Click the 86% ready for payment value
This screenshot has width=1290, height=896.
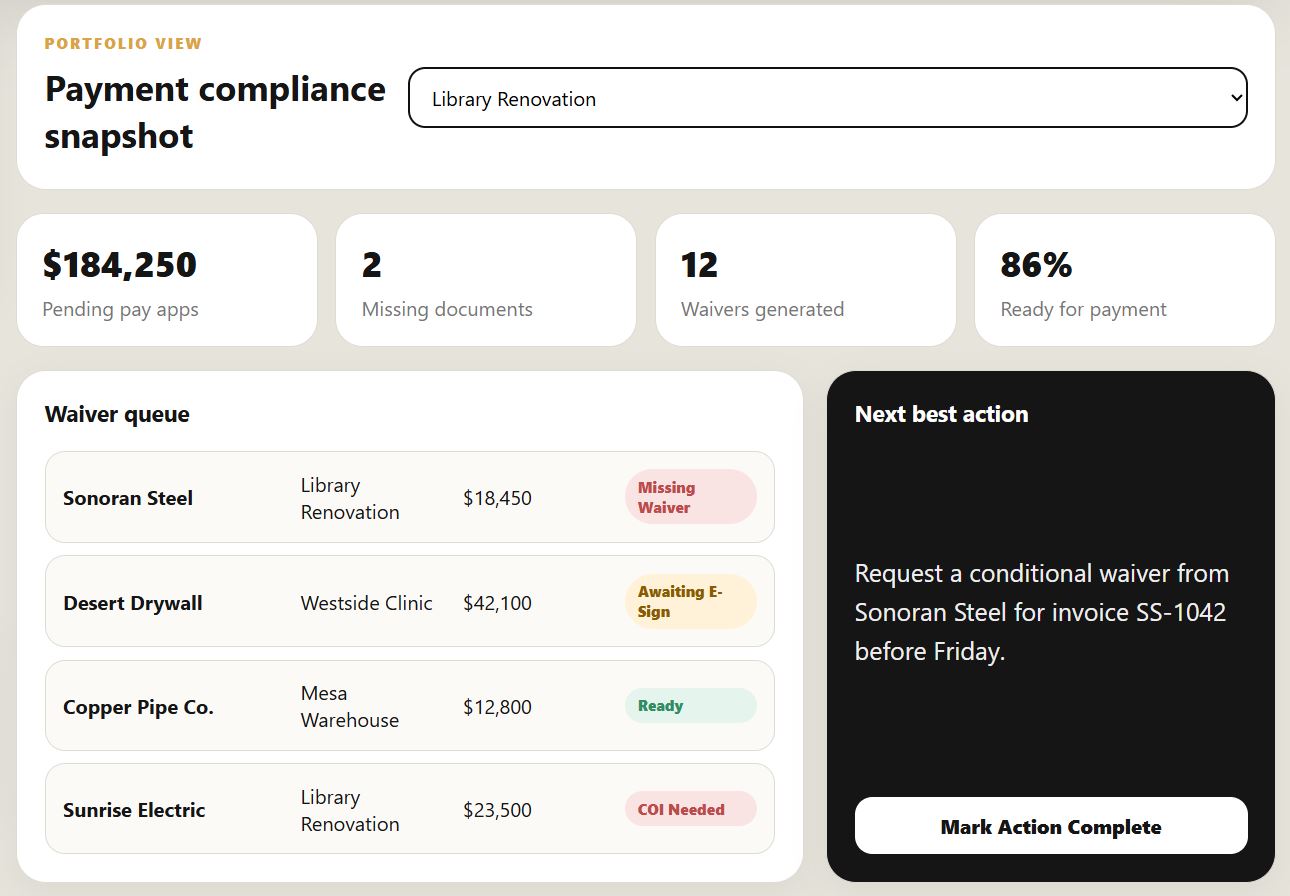point(1036,265)
